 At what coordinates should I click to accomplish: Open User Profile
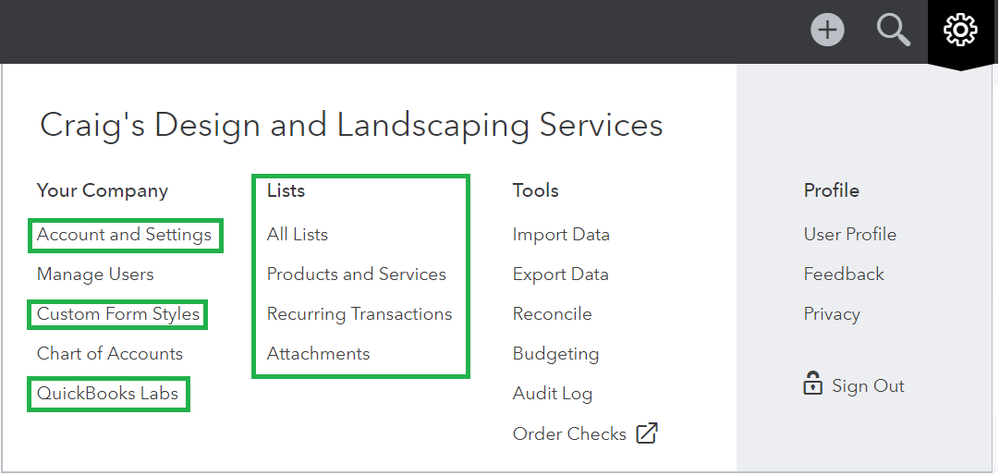coord(850,234)
